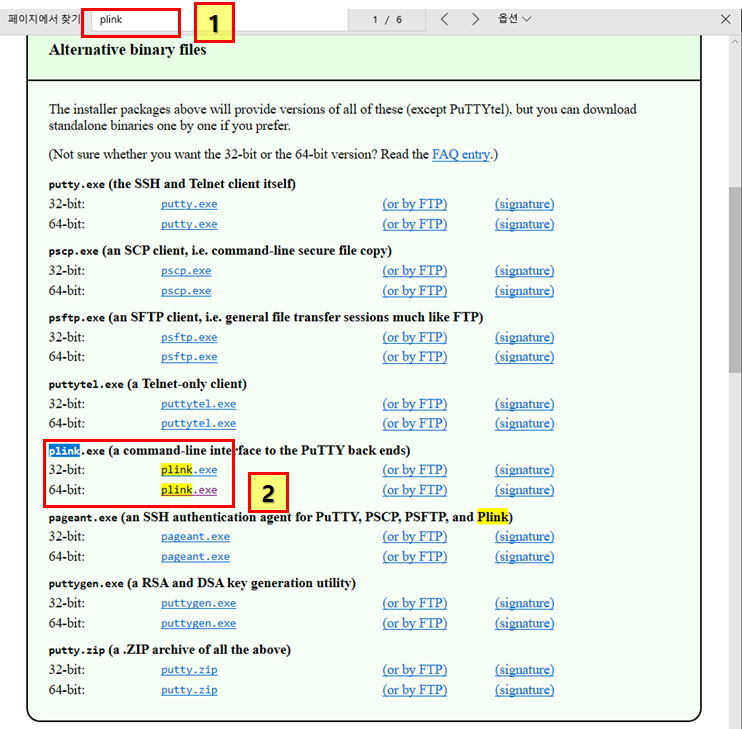742x729 pixels.
Task: Download 32-bit putty.zip
Action: (189, 670)
